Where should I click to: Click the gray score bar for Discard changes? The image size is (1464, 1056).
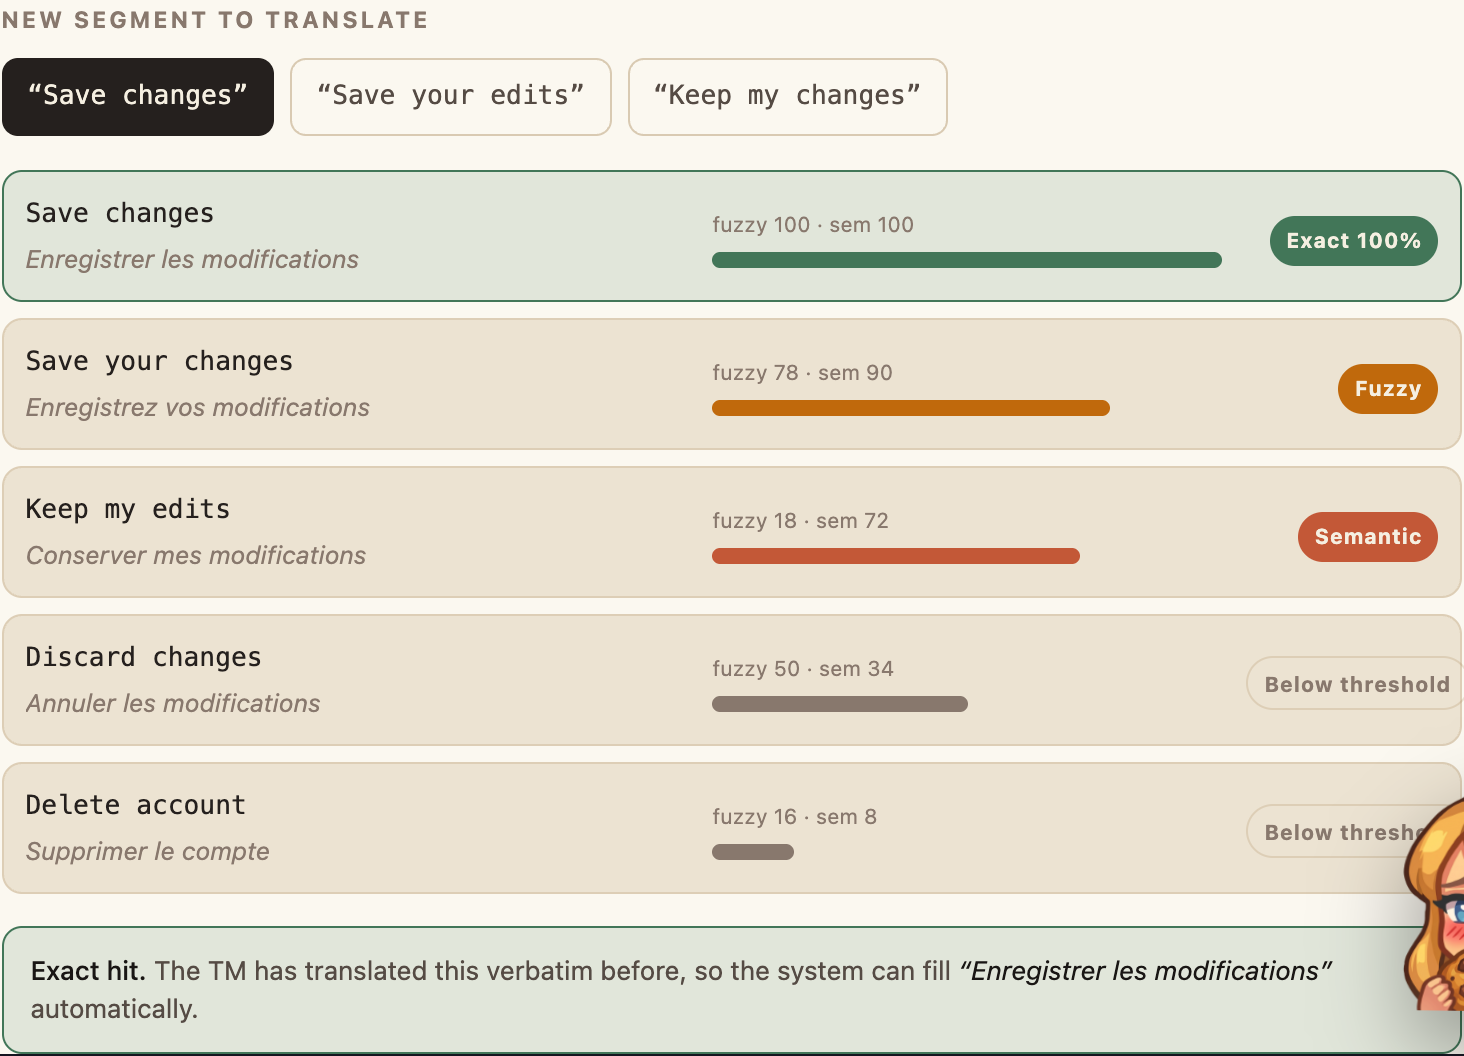[840, 704]
